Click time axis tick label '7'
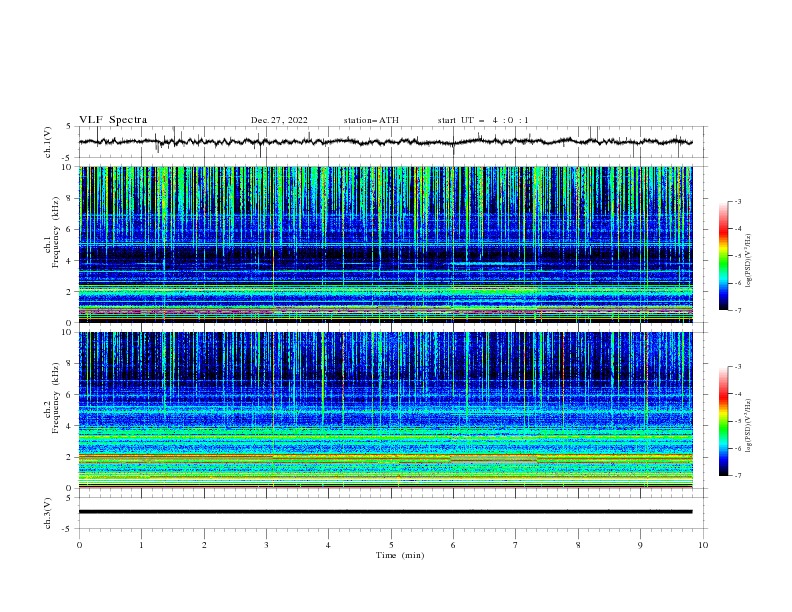This screenshot has height=612, width=792. [x=516, y=545]
